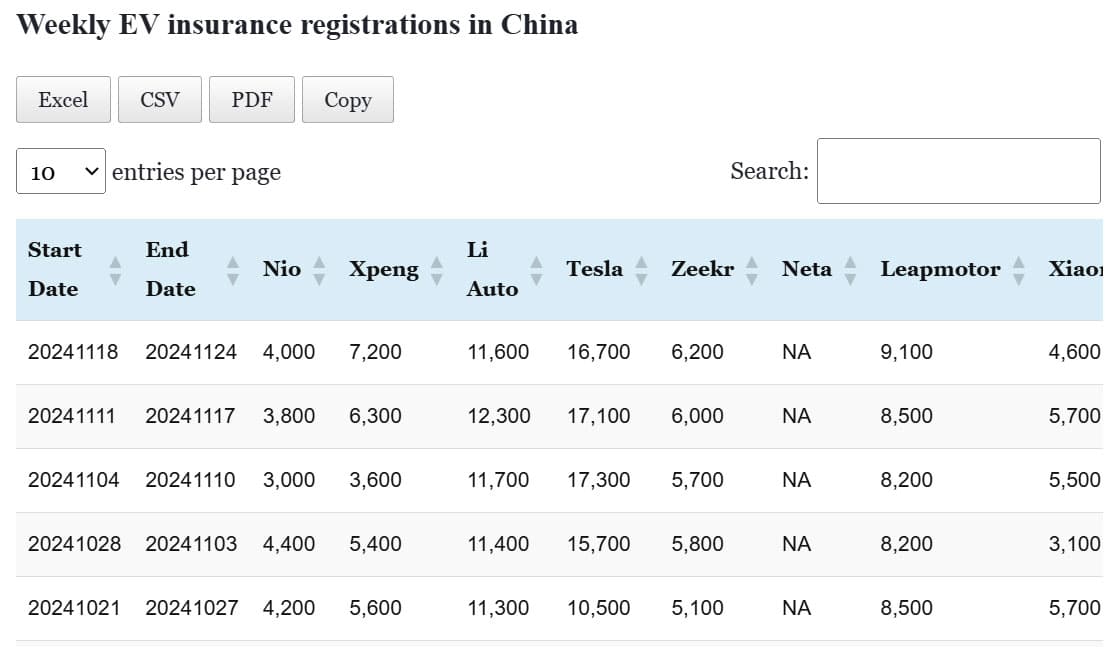Viewport: 1110px width, 647px height.
Task: Click the End Date sort arrows icon
Action: coord(233,270)
